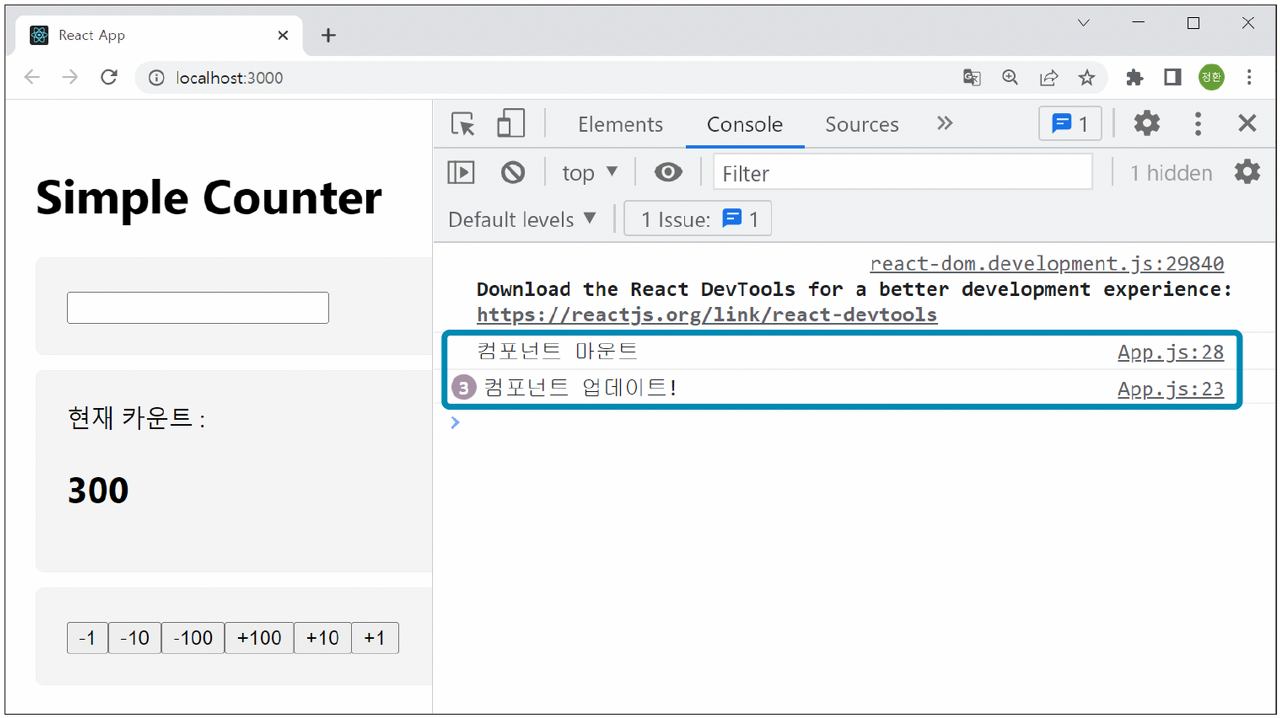Go back in browser history
1280x718 pixels.
pyautogui.click(x=32, y=77)
